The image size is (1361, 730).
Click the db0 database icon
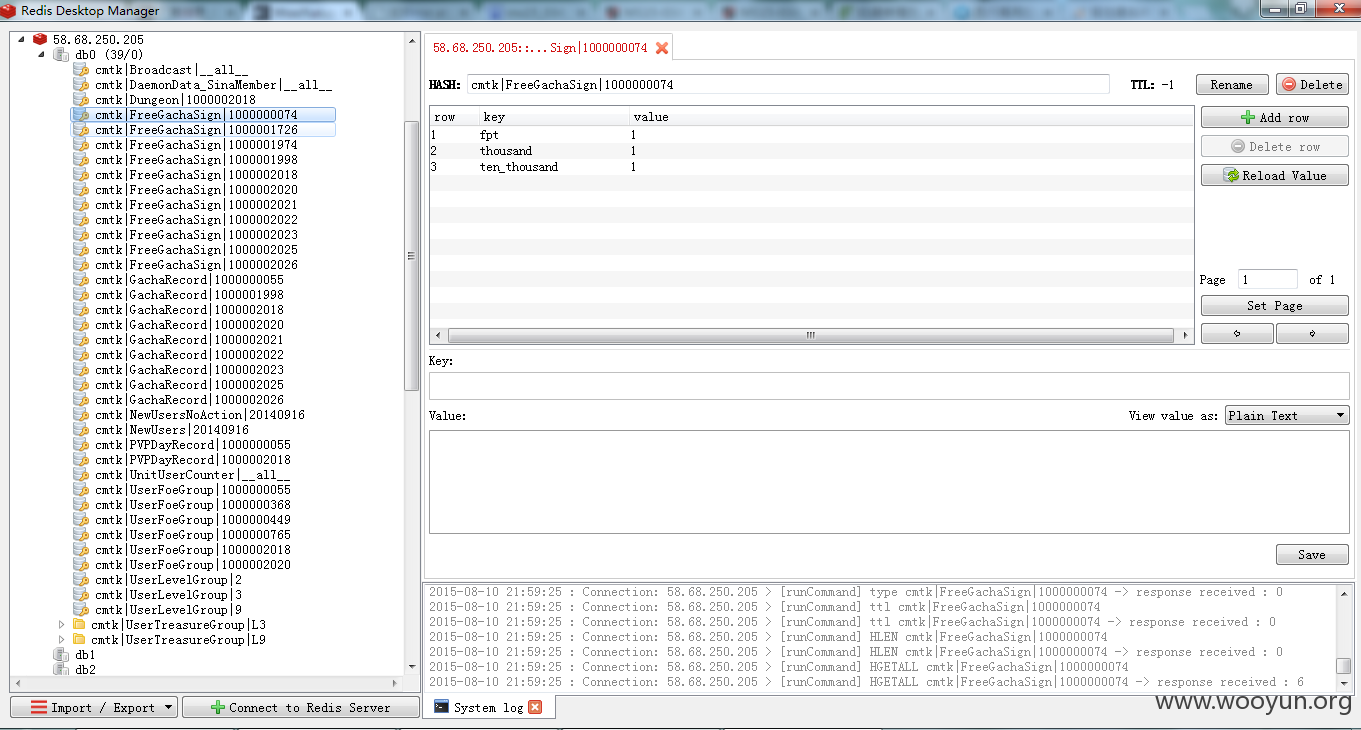tap(61, 54)
